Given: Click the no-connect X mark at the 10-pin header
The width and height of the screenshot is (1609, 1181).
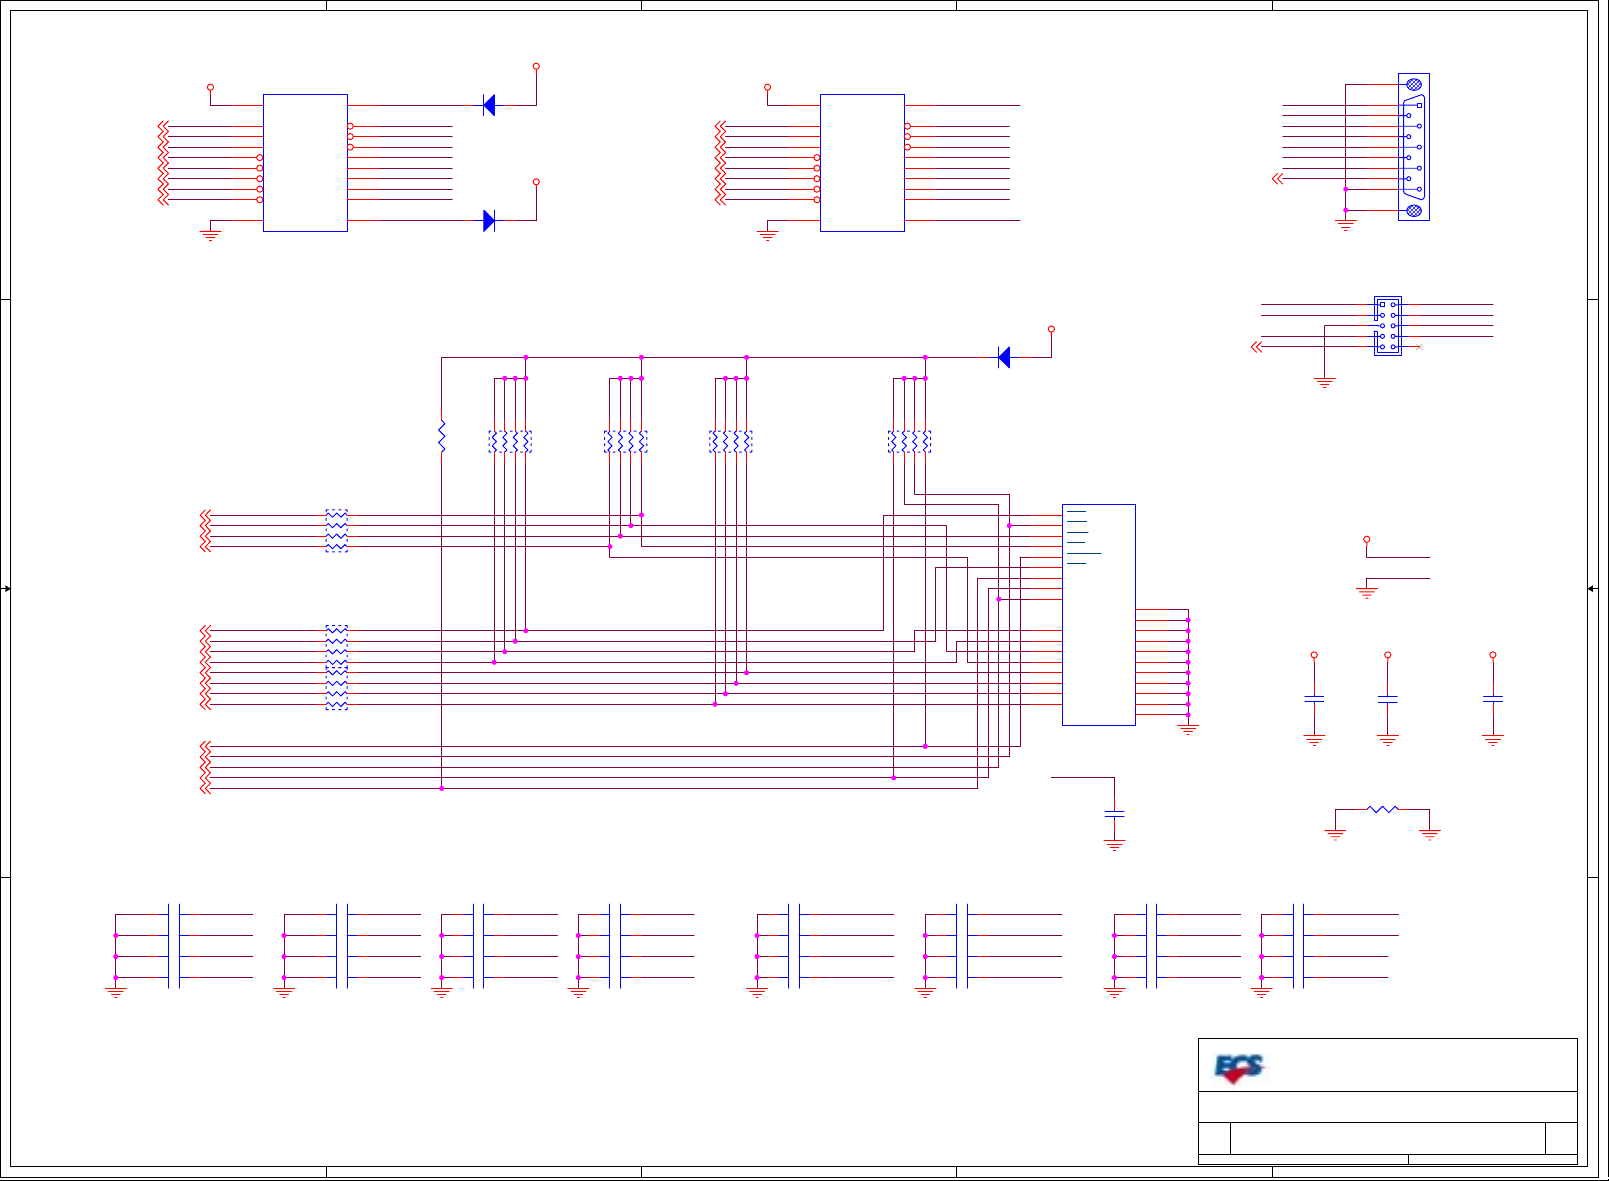Looking at the screenshot, I should coord(1419,347).
